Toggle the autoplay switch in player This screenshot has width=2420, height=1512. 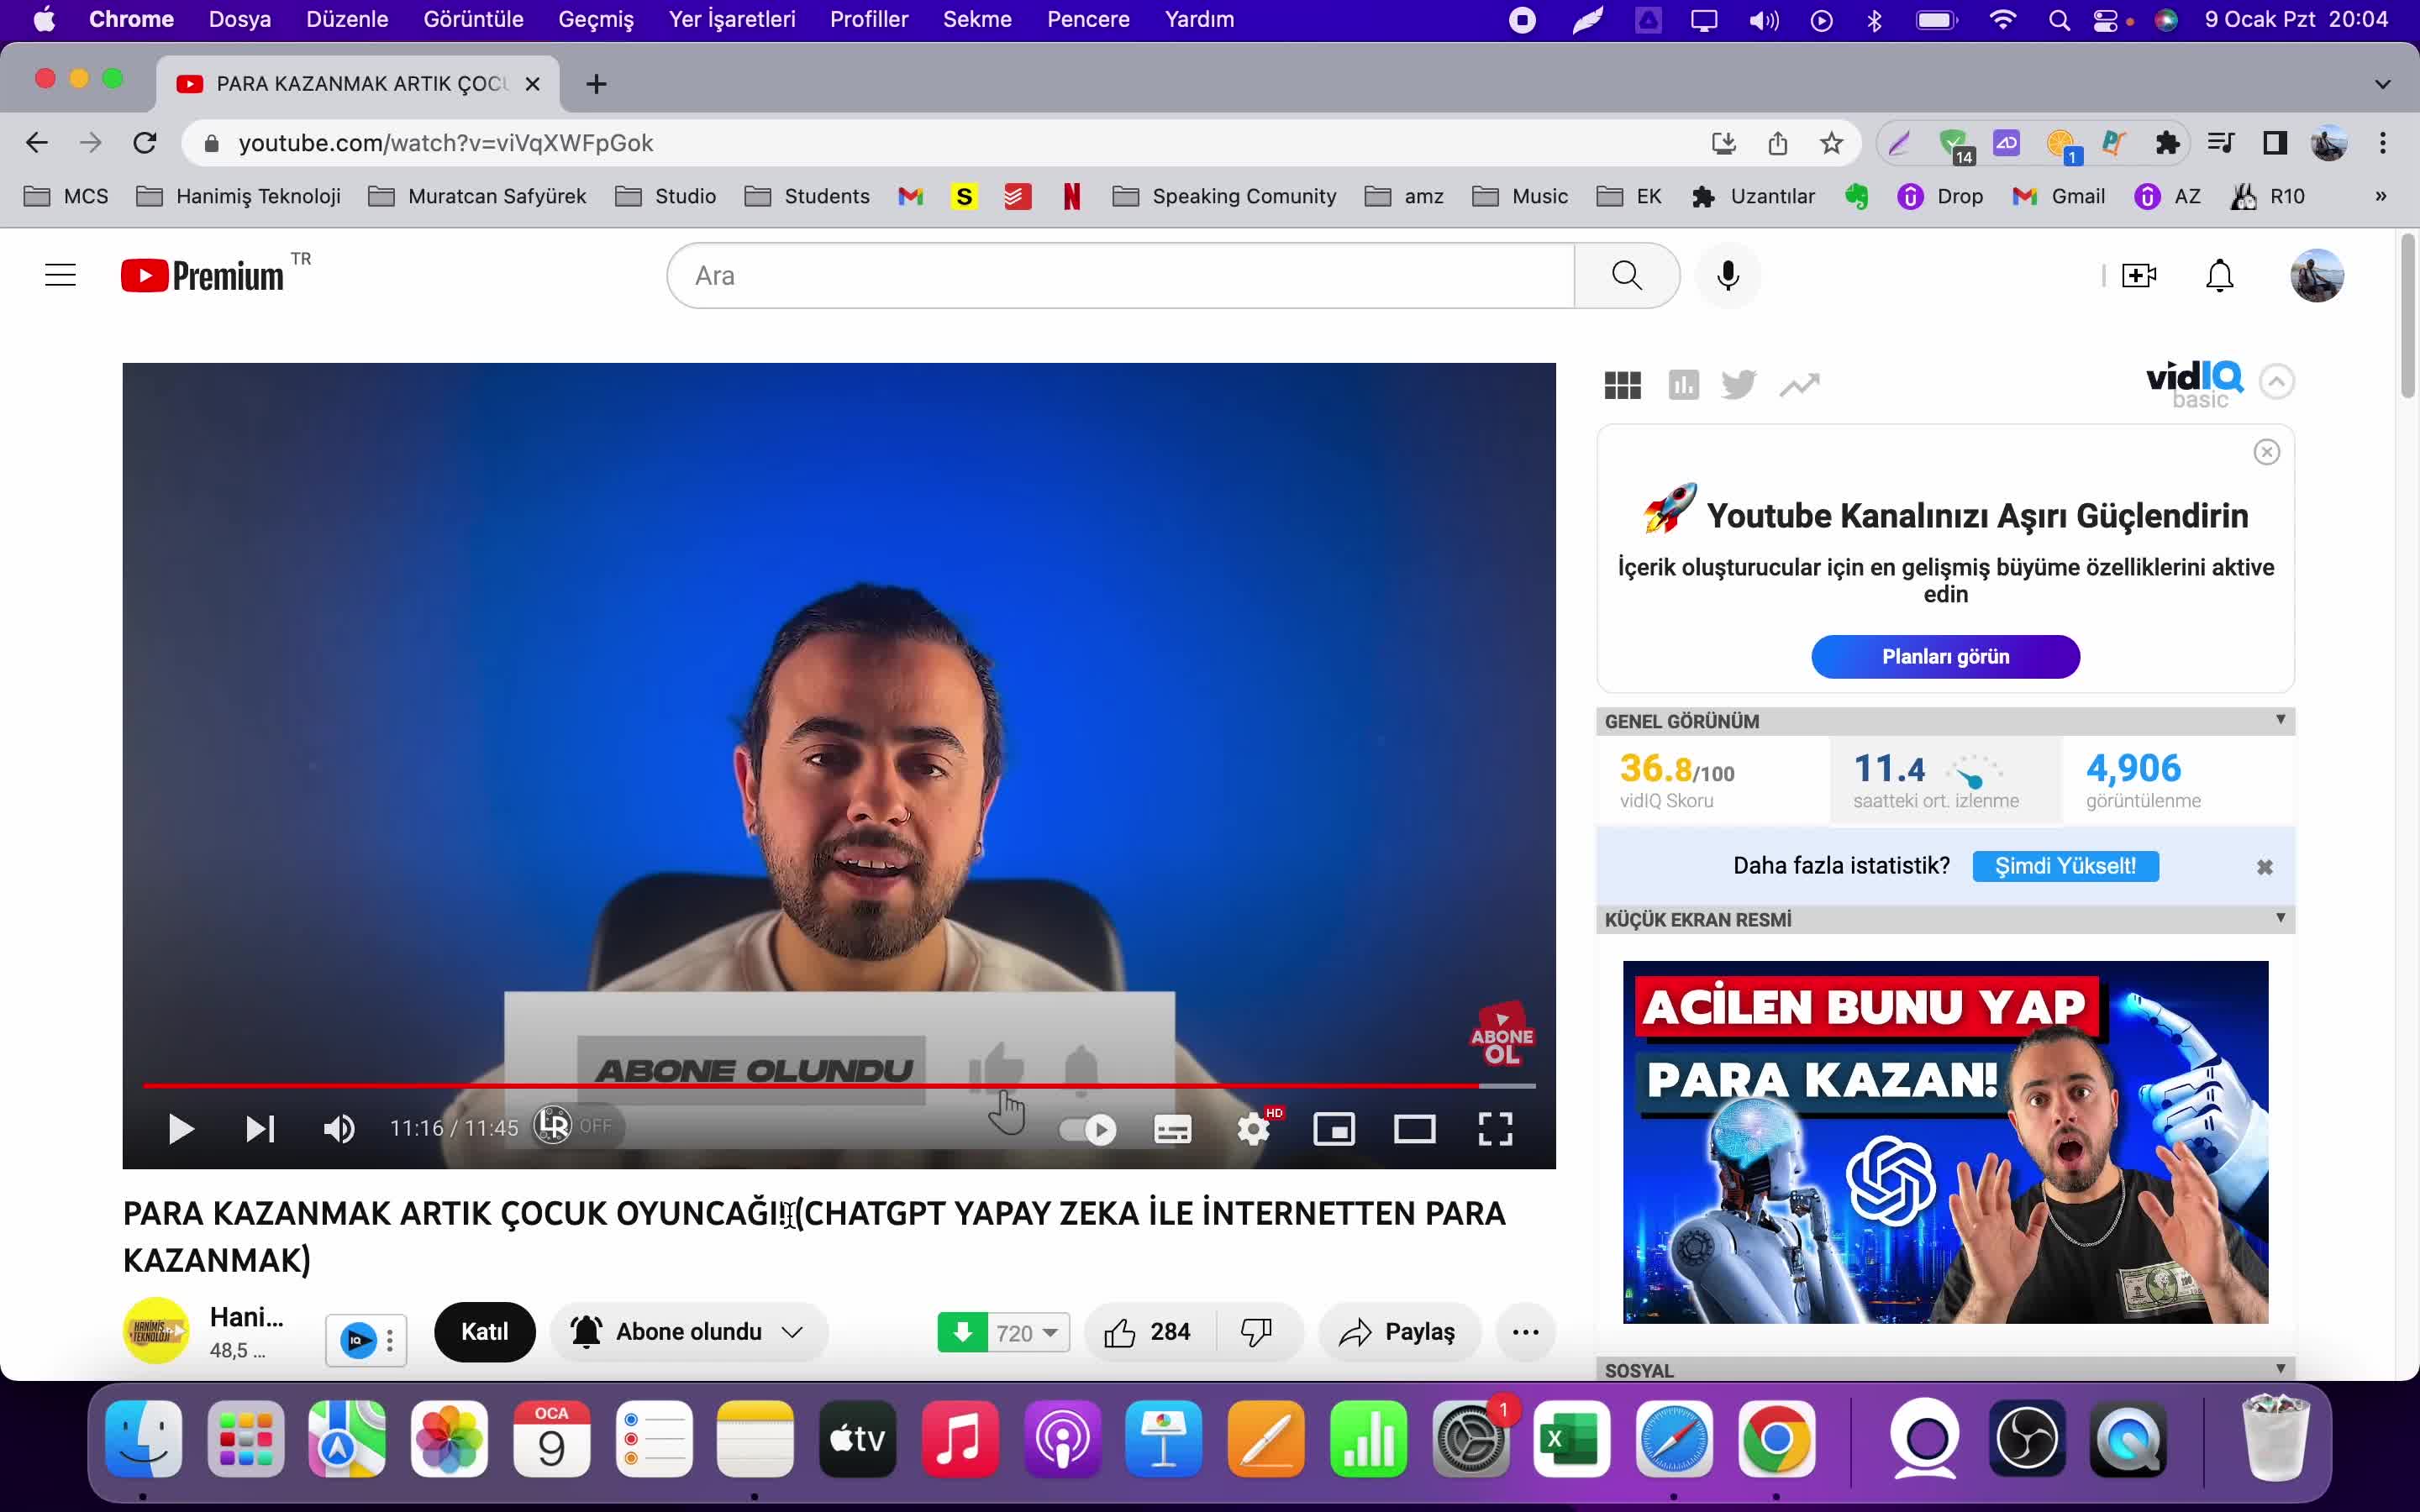click(1088, 1130)
